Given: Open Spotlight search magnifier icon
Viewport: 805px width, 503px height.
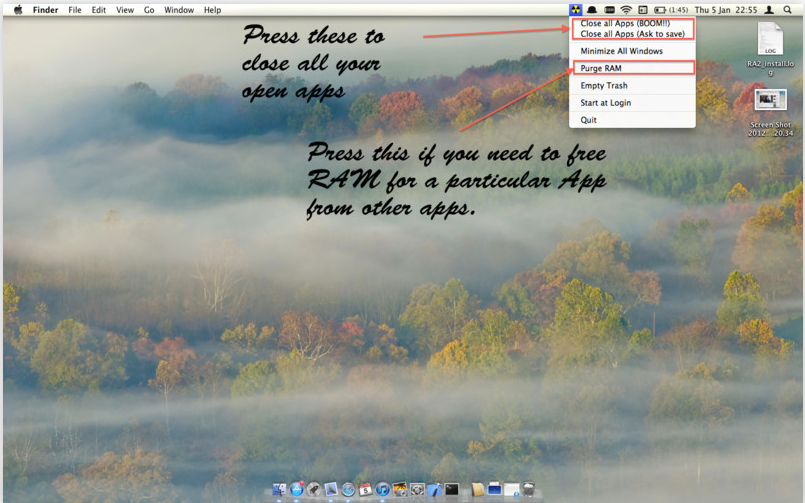Looking at the screenshot, I should click(788, 9).
